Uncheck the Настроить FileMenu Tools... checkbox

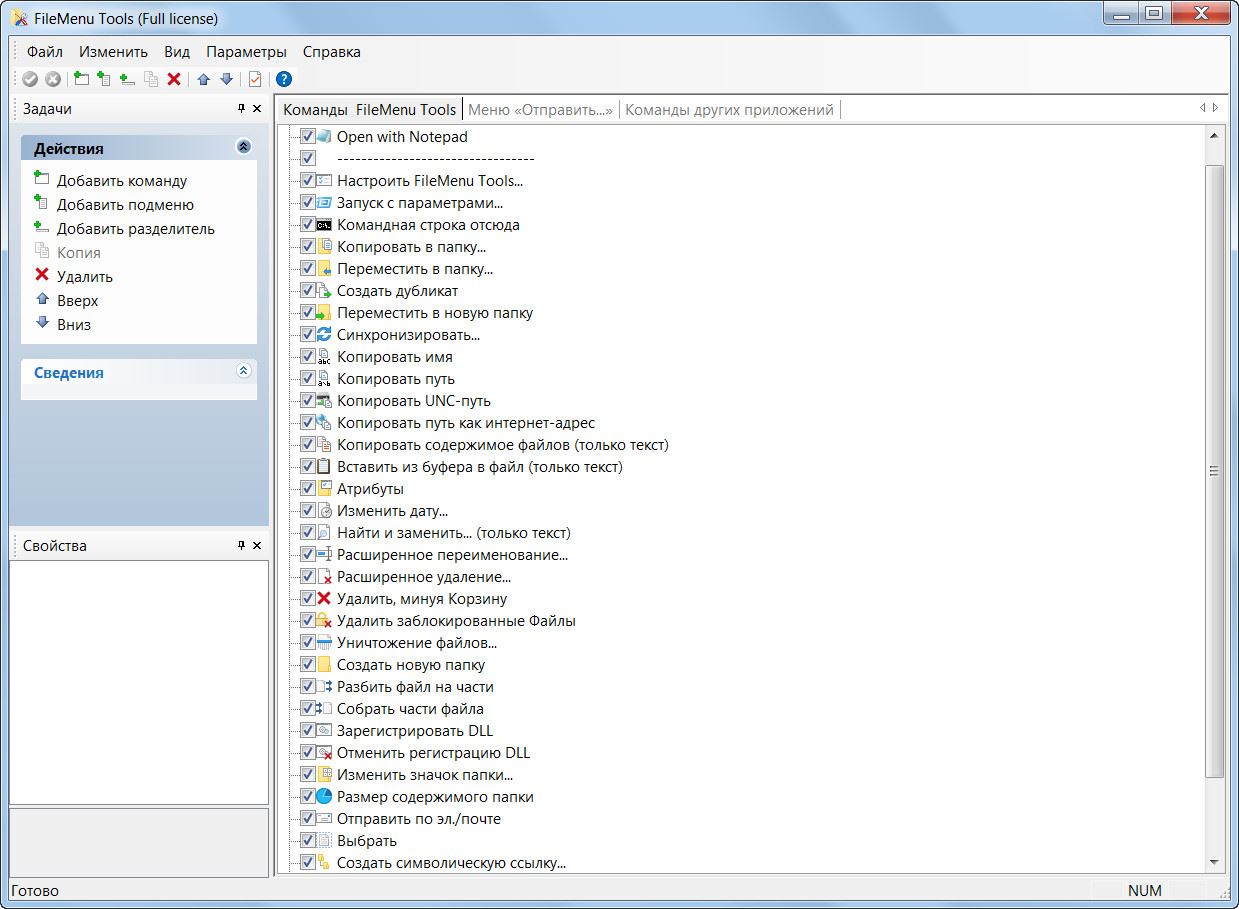(308, 181)
